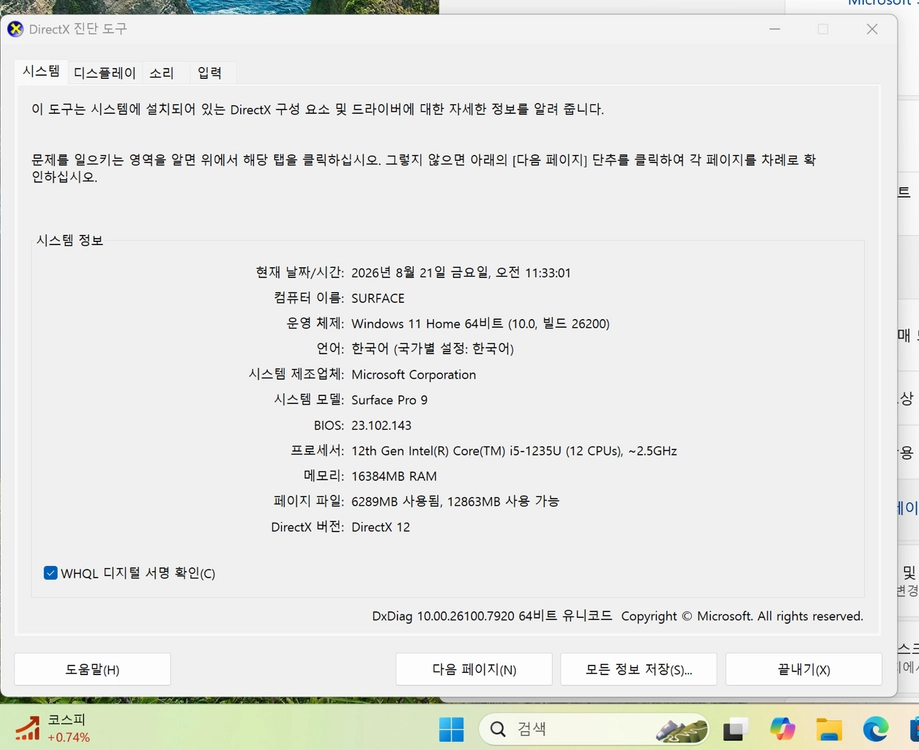Close the DirectX 진단 도구 window
The image size is (919, 750).
tap(872, 29)
